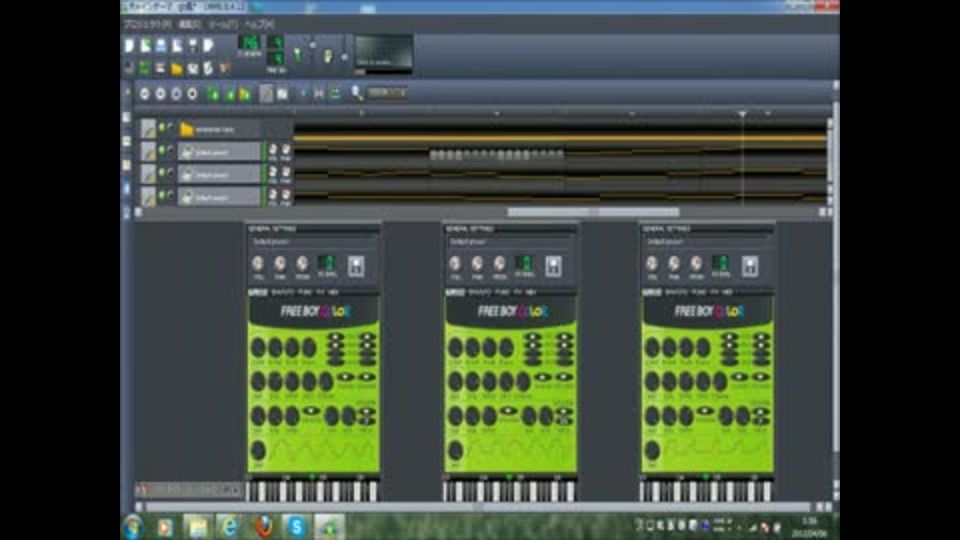Open FX tab in right FreeBoy window
The height and width of the screenshot is (540, 960).
[x=714, y=293]
